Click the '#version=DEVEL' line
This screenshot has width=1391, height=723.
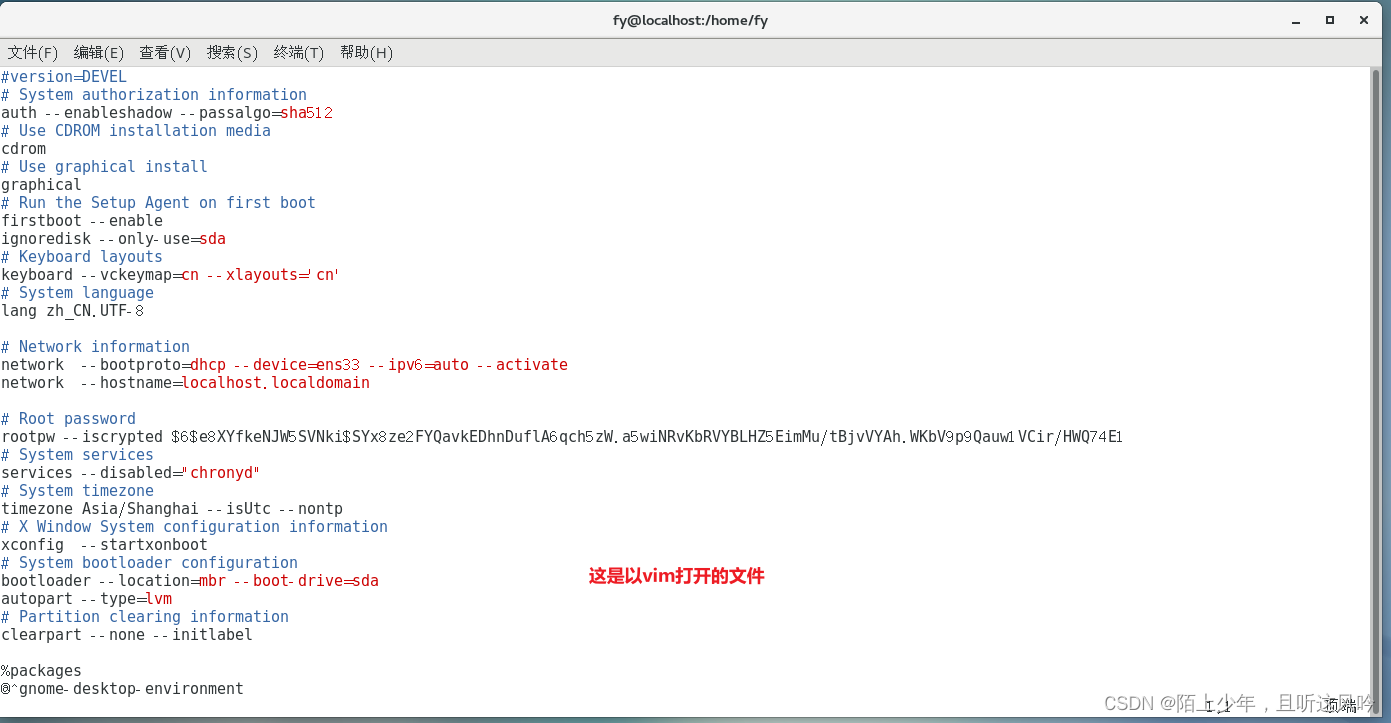tap(64, 77)
